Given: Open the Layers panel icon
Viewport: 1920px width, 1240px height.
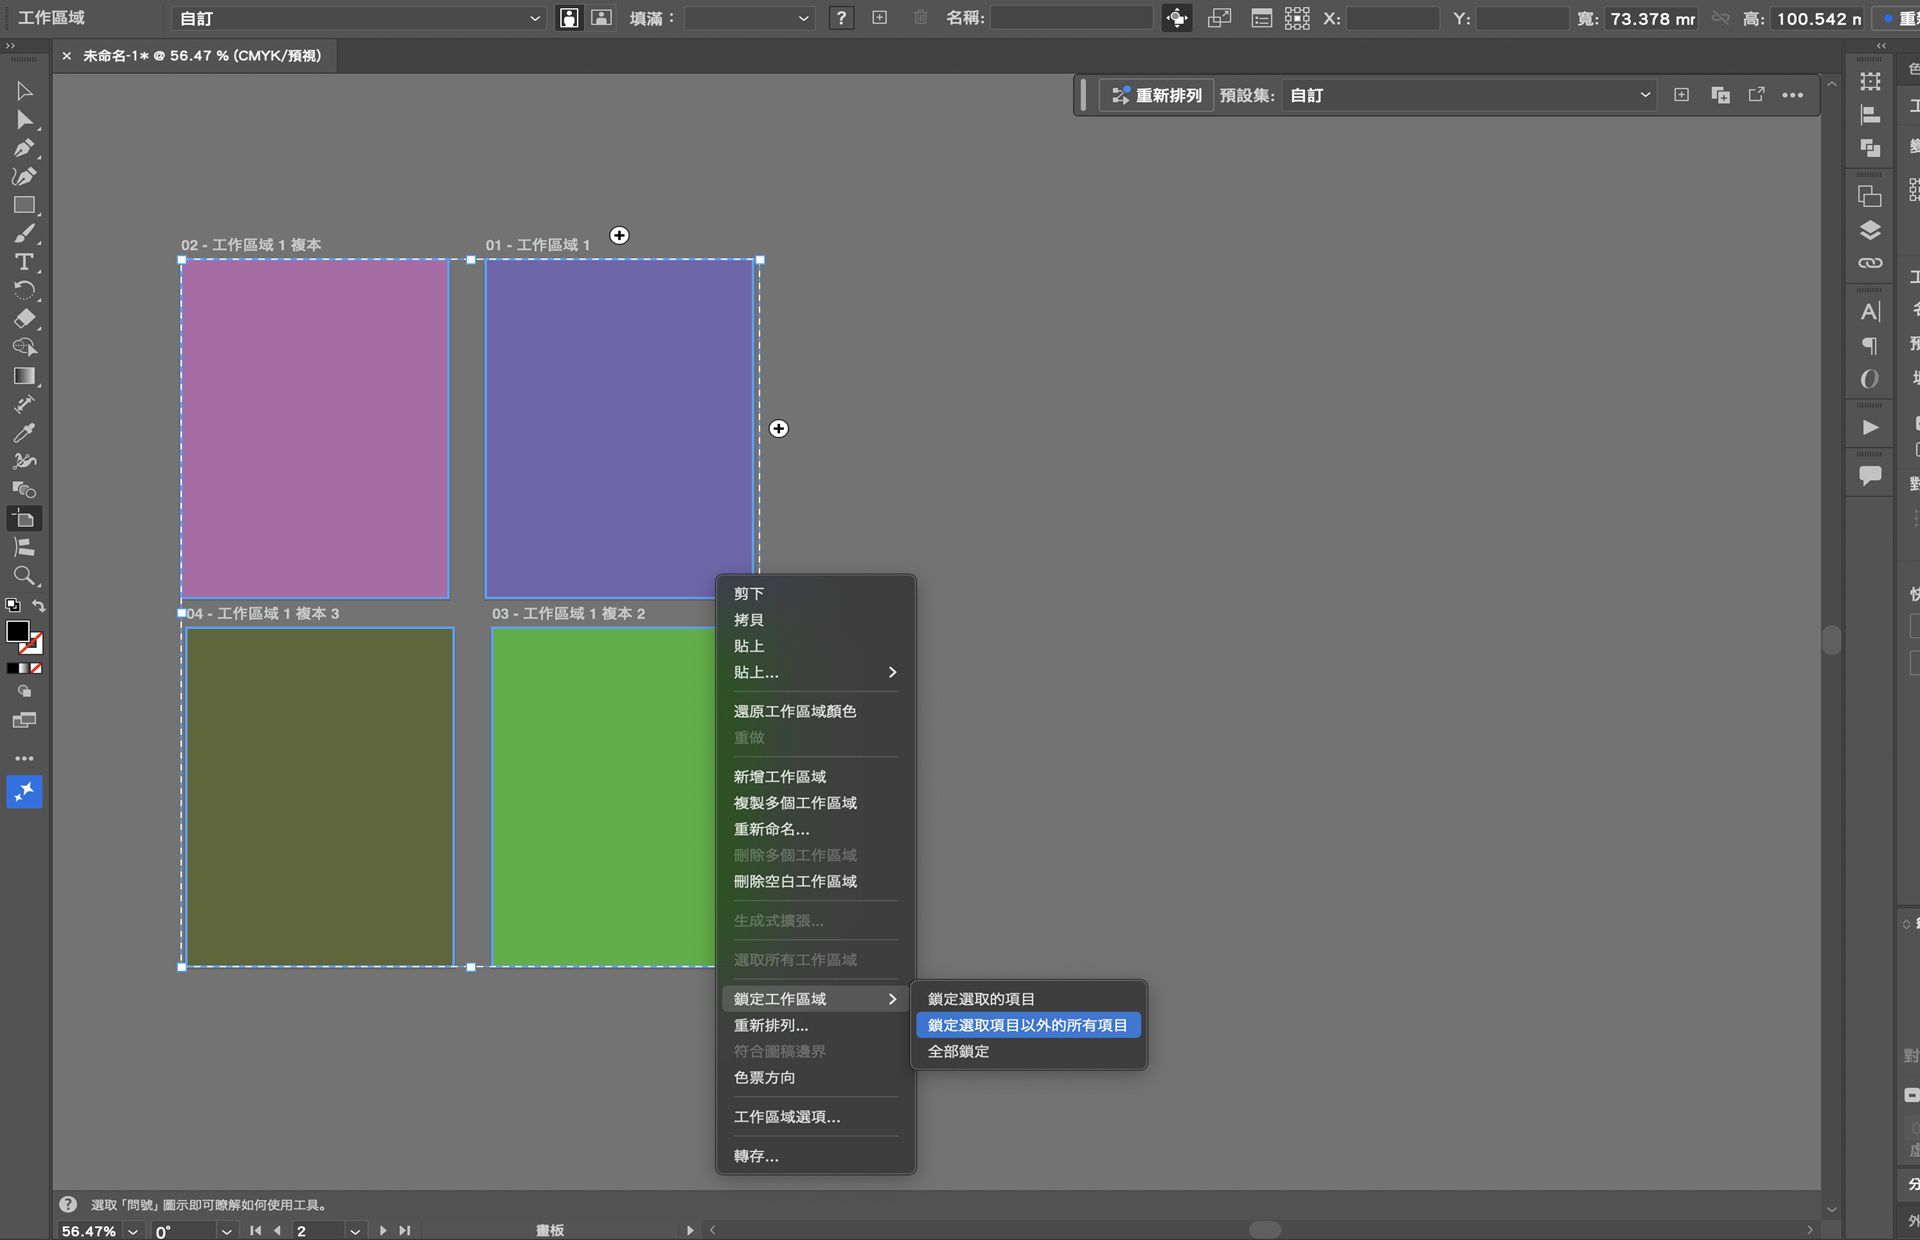Looking at the screenshot, I should [x=1870, y=230].
